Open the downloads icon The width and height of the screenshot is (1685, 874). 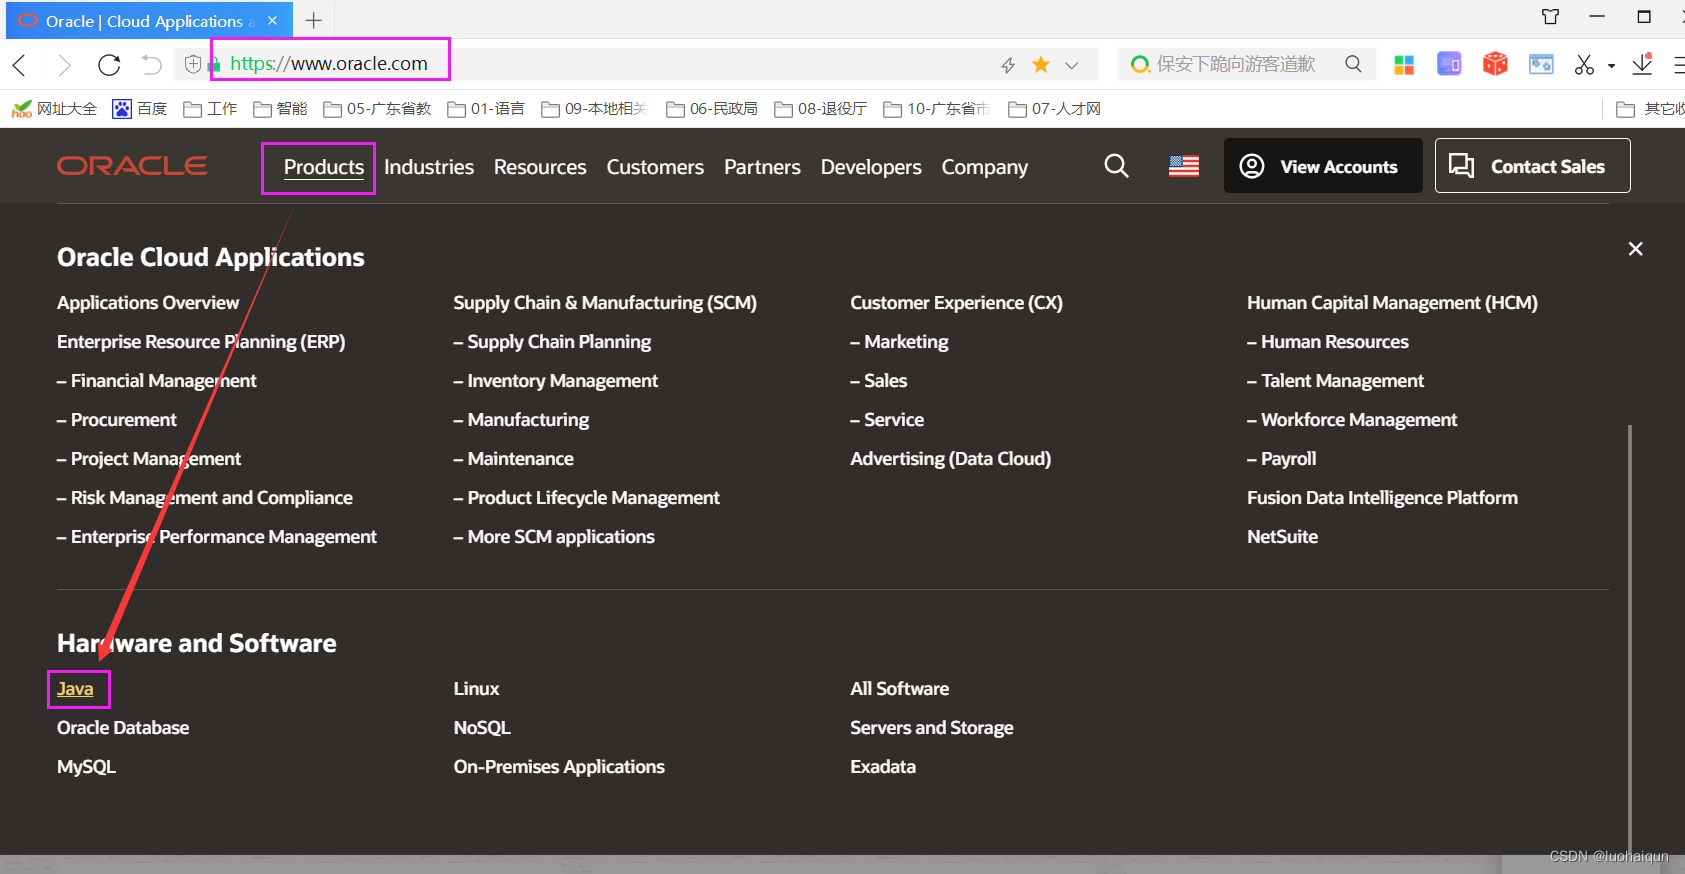[1642, 64]
